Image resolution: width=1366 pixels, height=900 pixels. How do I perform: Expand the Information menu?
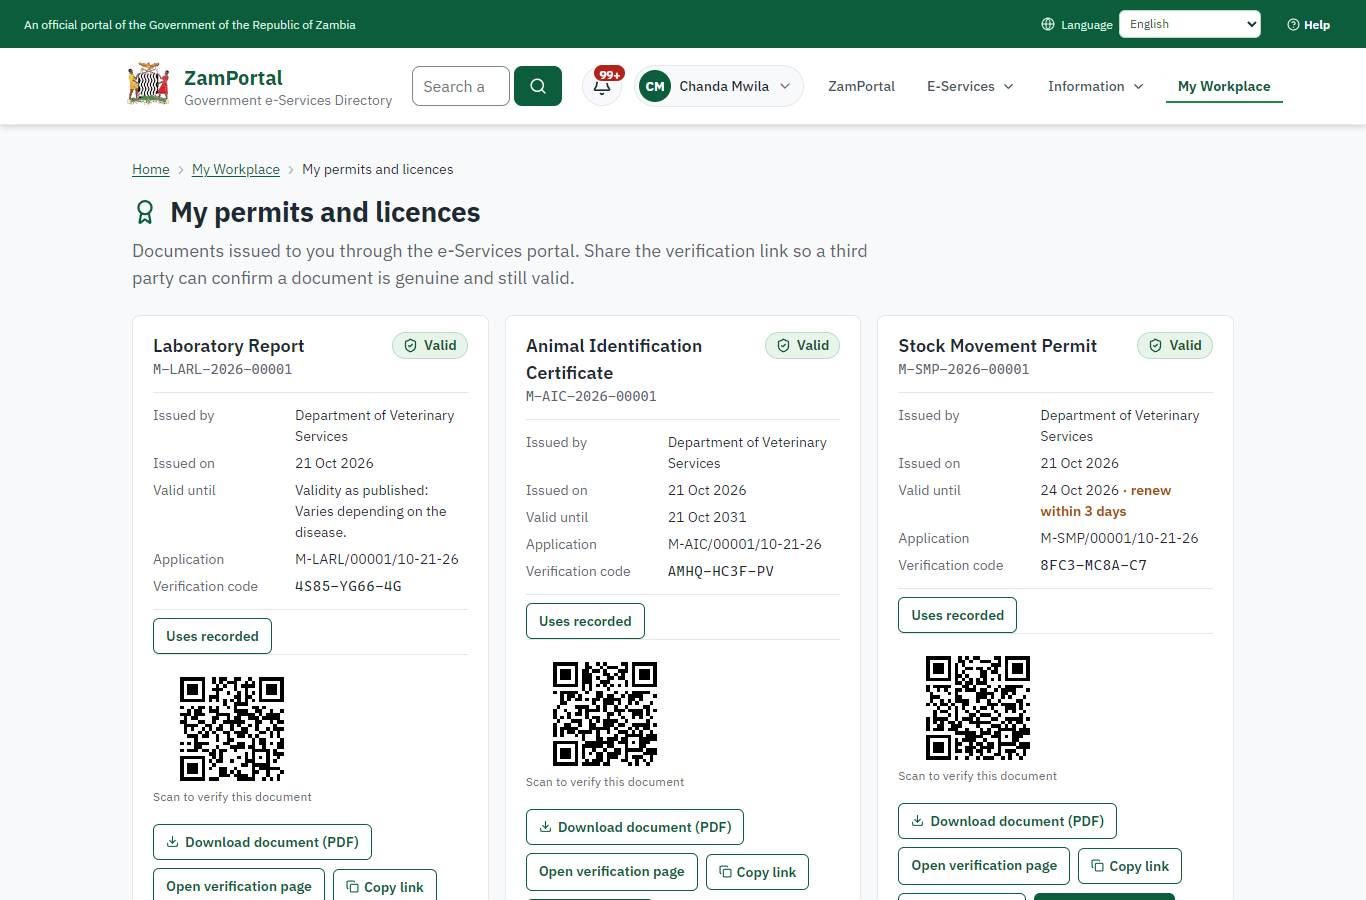pos(1095,86)
